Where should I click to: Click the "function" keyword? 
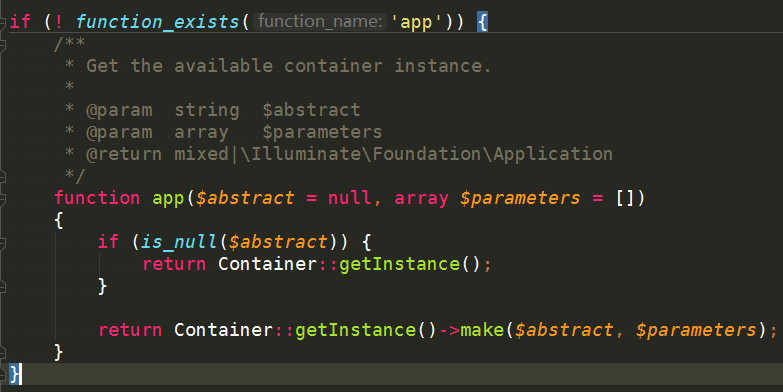[97, 198]
